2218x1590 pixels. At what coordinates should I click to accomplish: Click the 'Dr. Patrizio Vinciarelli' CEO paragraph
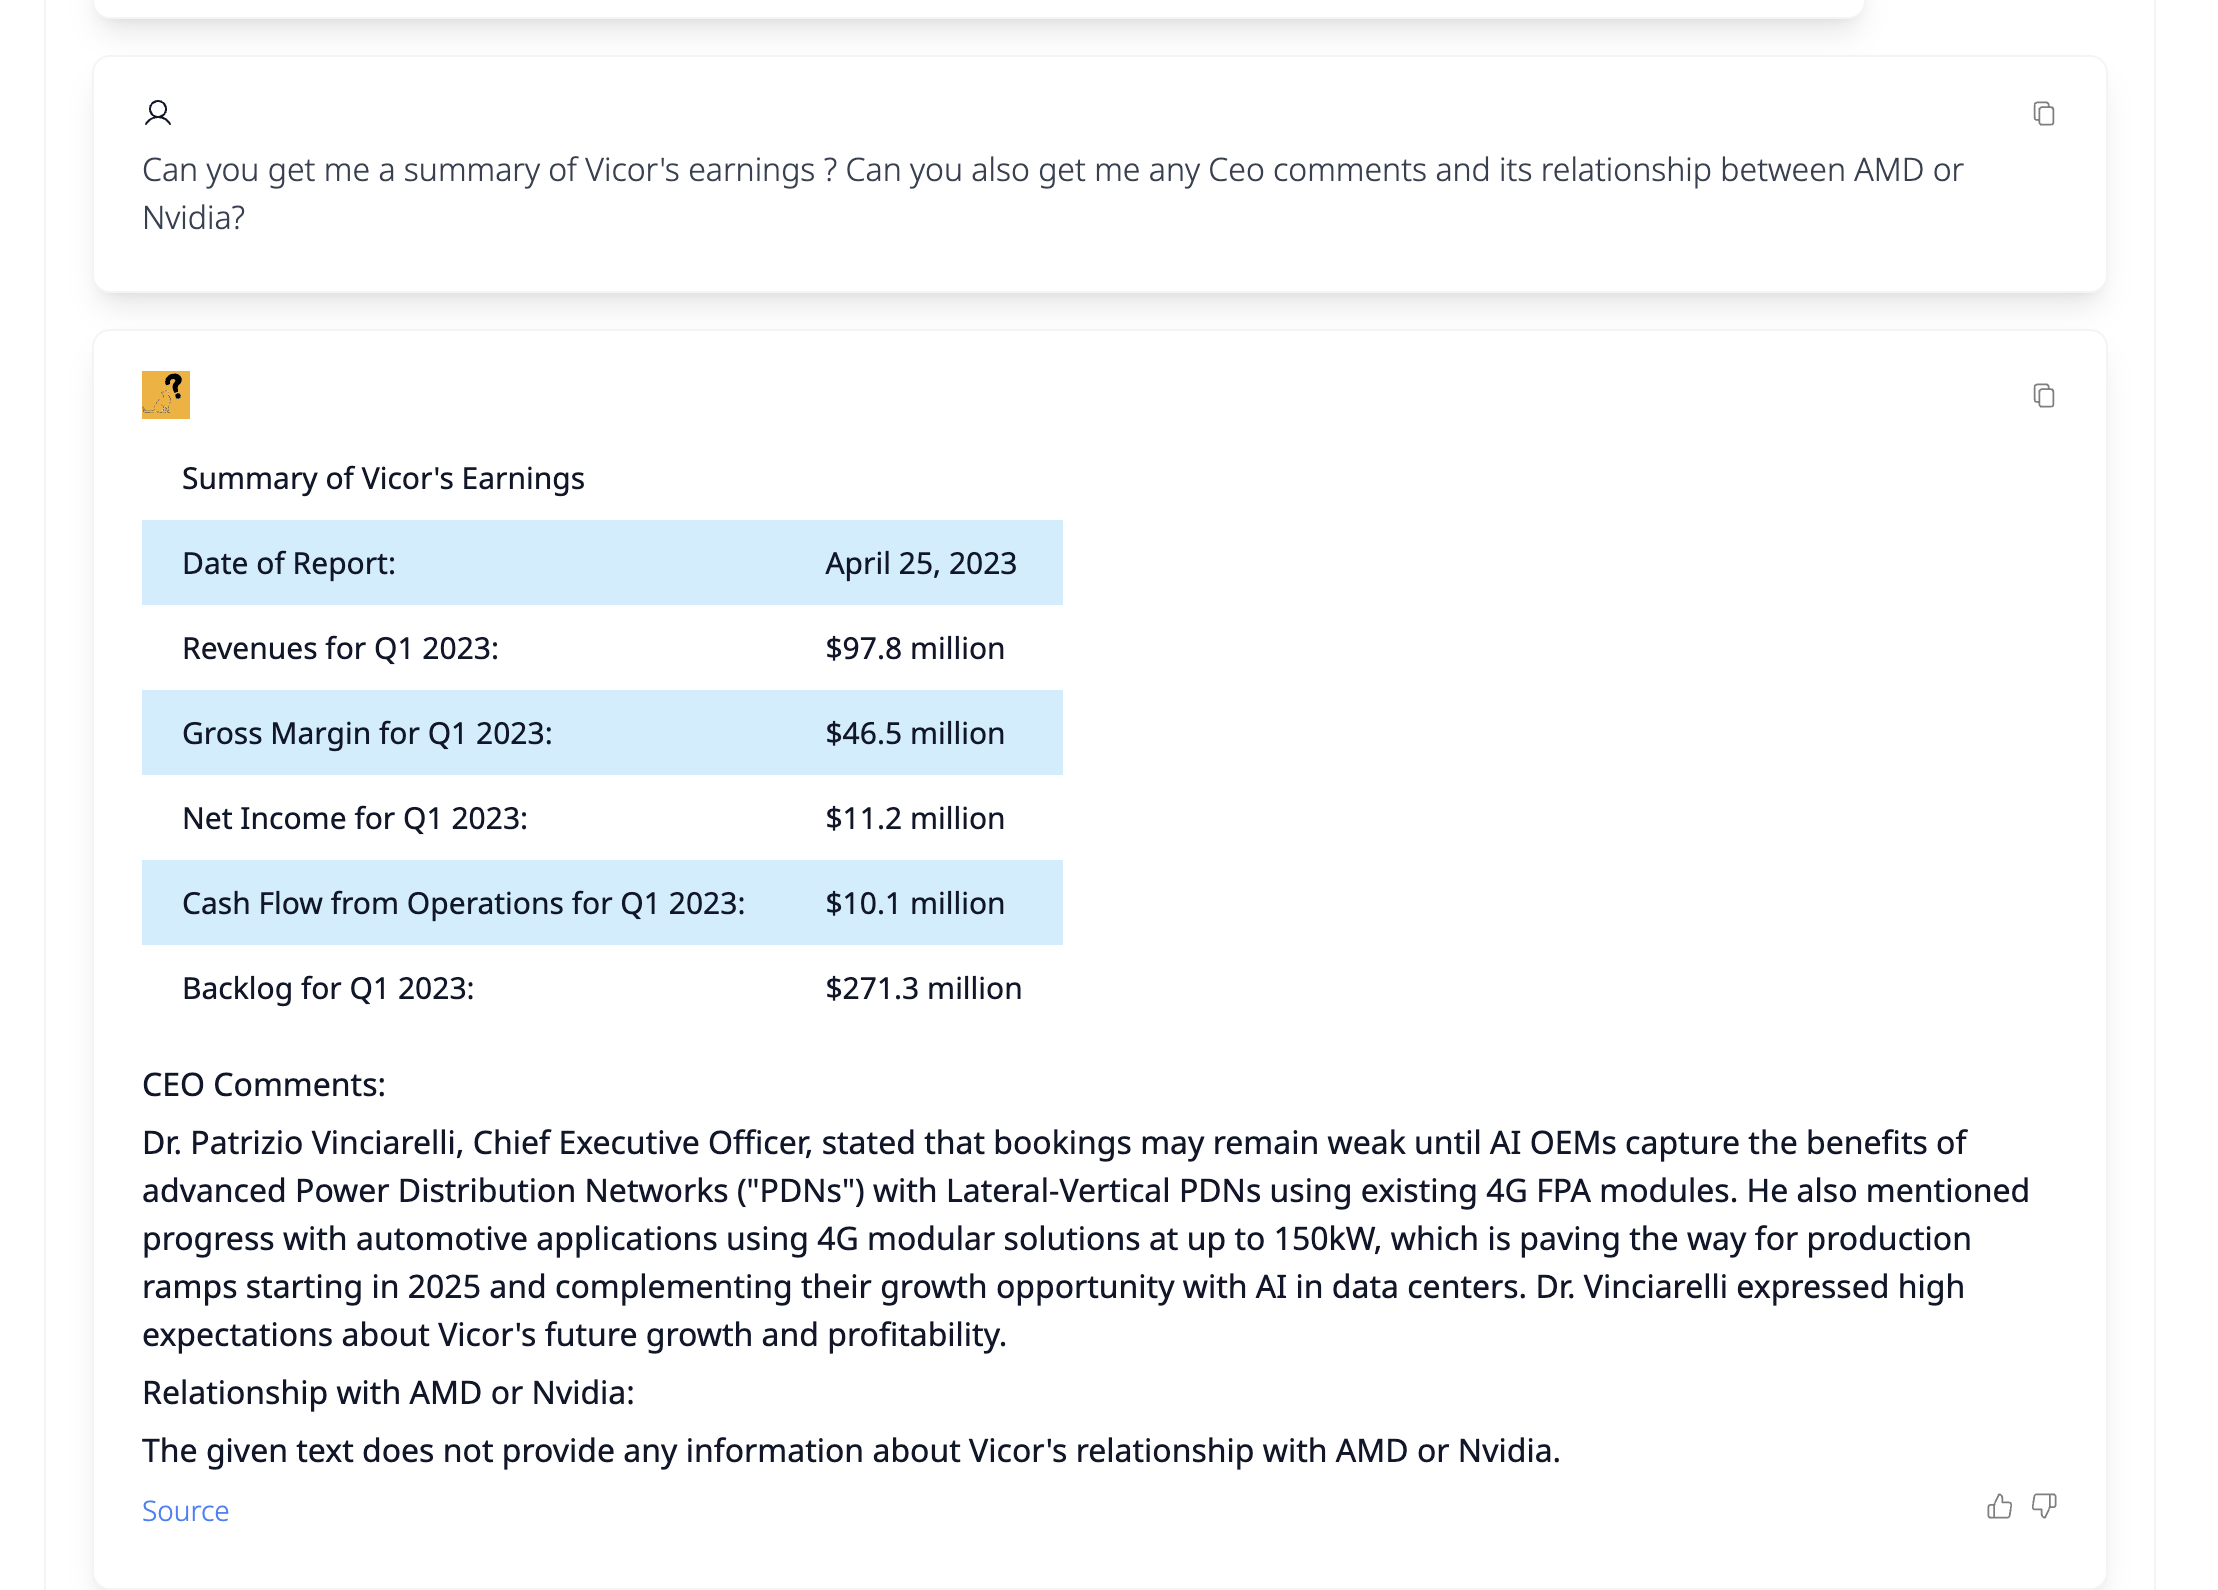click(x=1086, y=1238)
